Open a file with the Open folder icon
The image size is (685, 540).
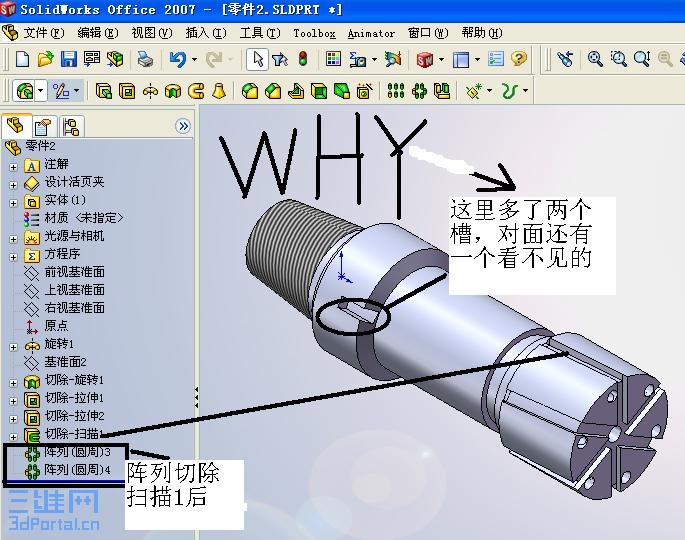pos(45,59)
